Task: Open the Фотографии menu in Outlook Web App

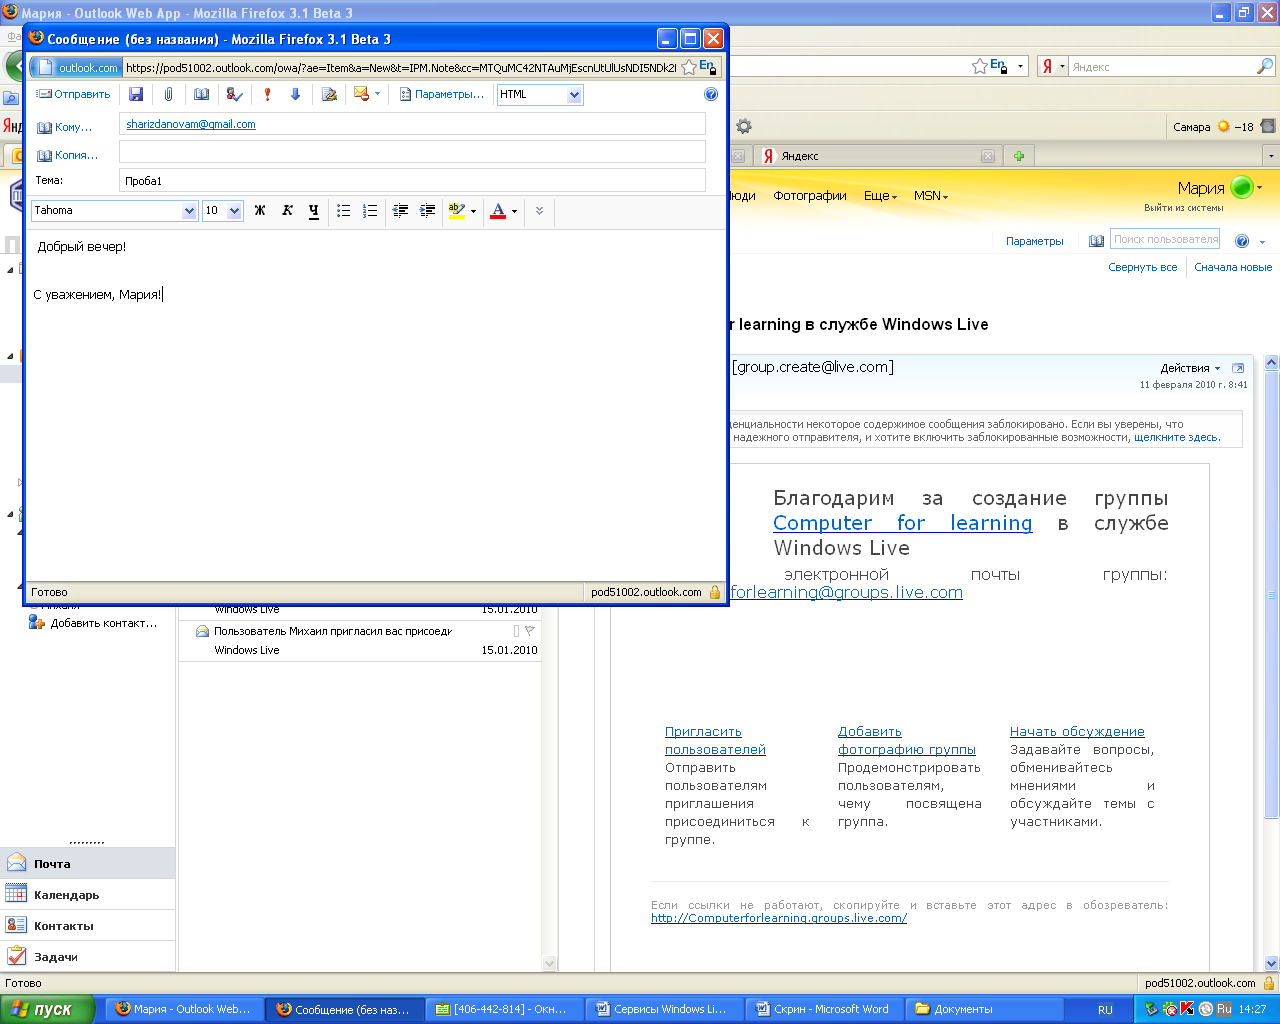Action: point(810,196)
